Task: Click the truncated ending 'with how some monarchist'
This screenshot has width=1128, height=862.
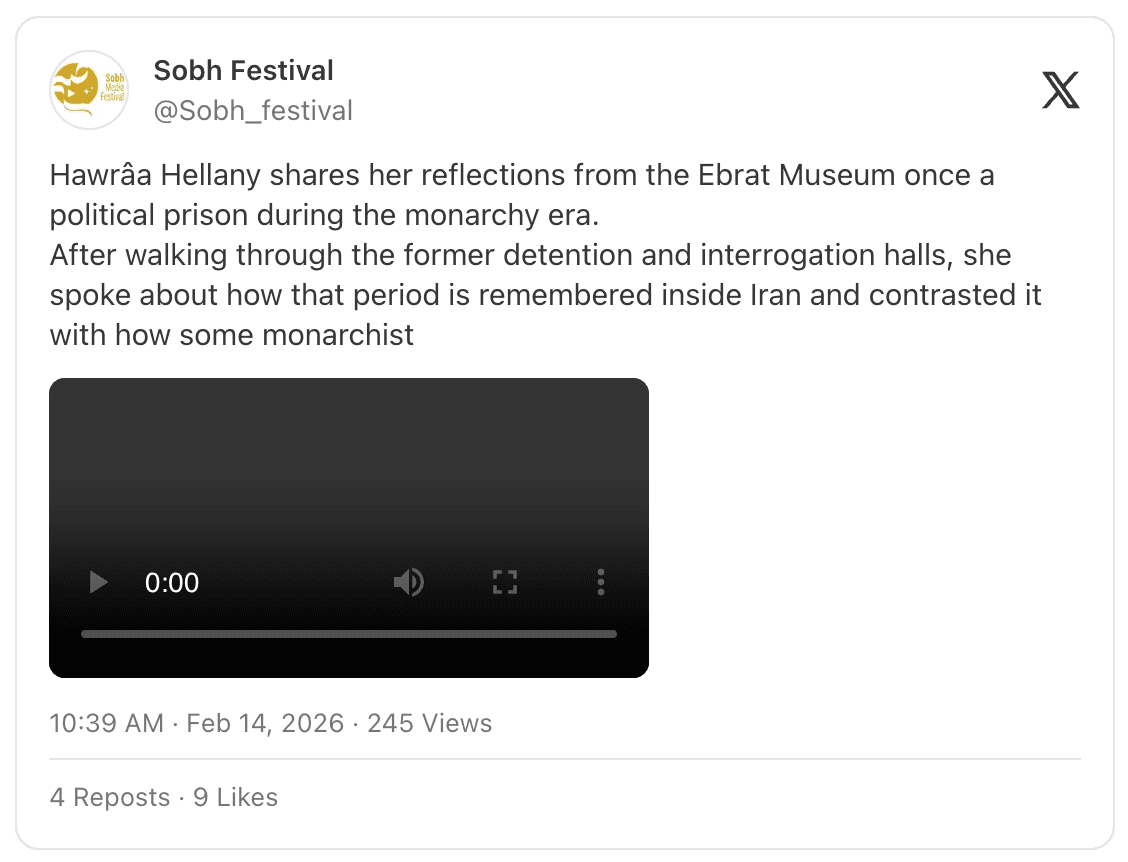Action: click(231, 335)
